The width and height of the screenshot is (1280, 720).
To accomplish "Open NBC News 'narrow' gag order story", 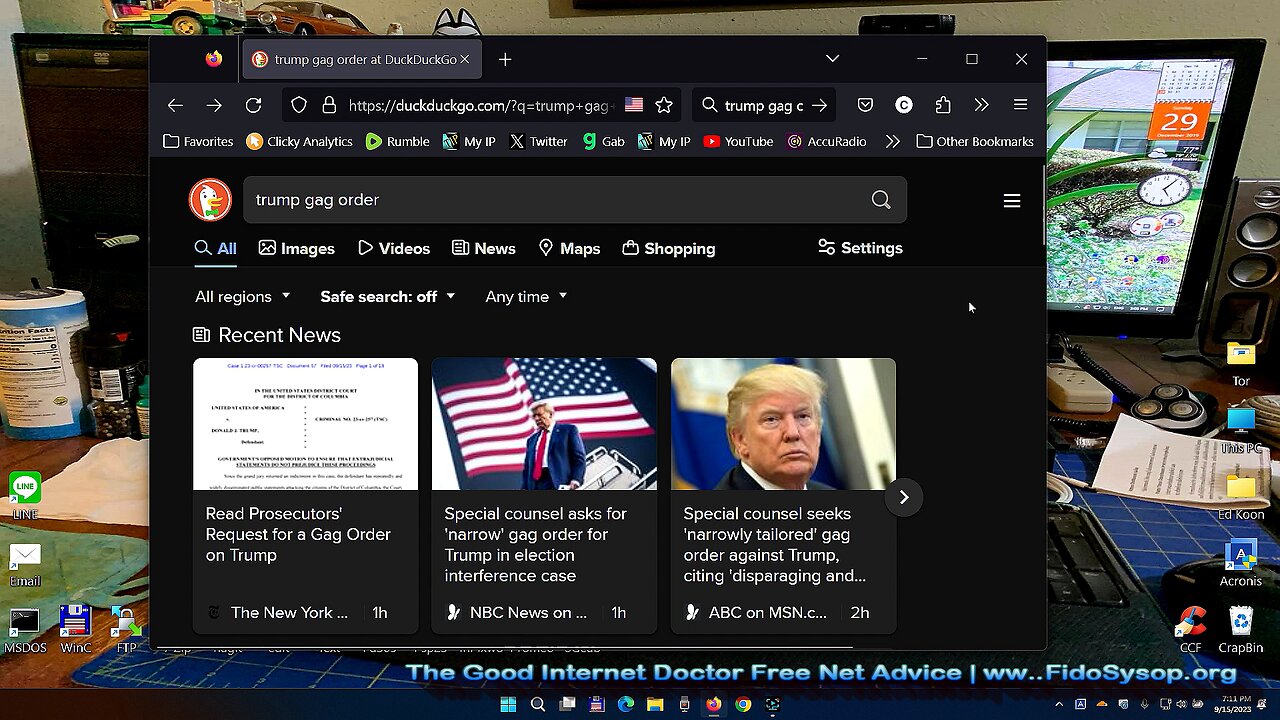I will click(544, 495).
